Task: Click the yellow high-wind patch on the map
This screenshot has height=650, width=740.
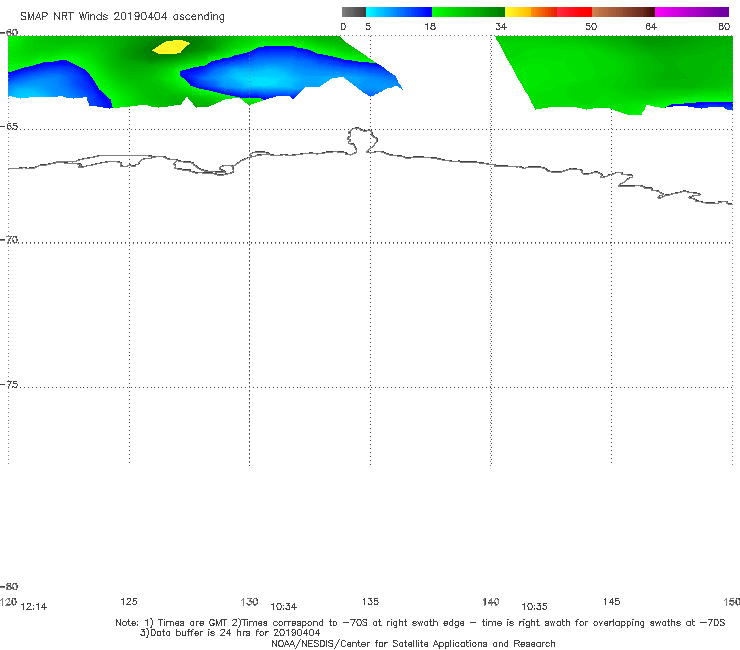Action: (x=171, y=47)
